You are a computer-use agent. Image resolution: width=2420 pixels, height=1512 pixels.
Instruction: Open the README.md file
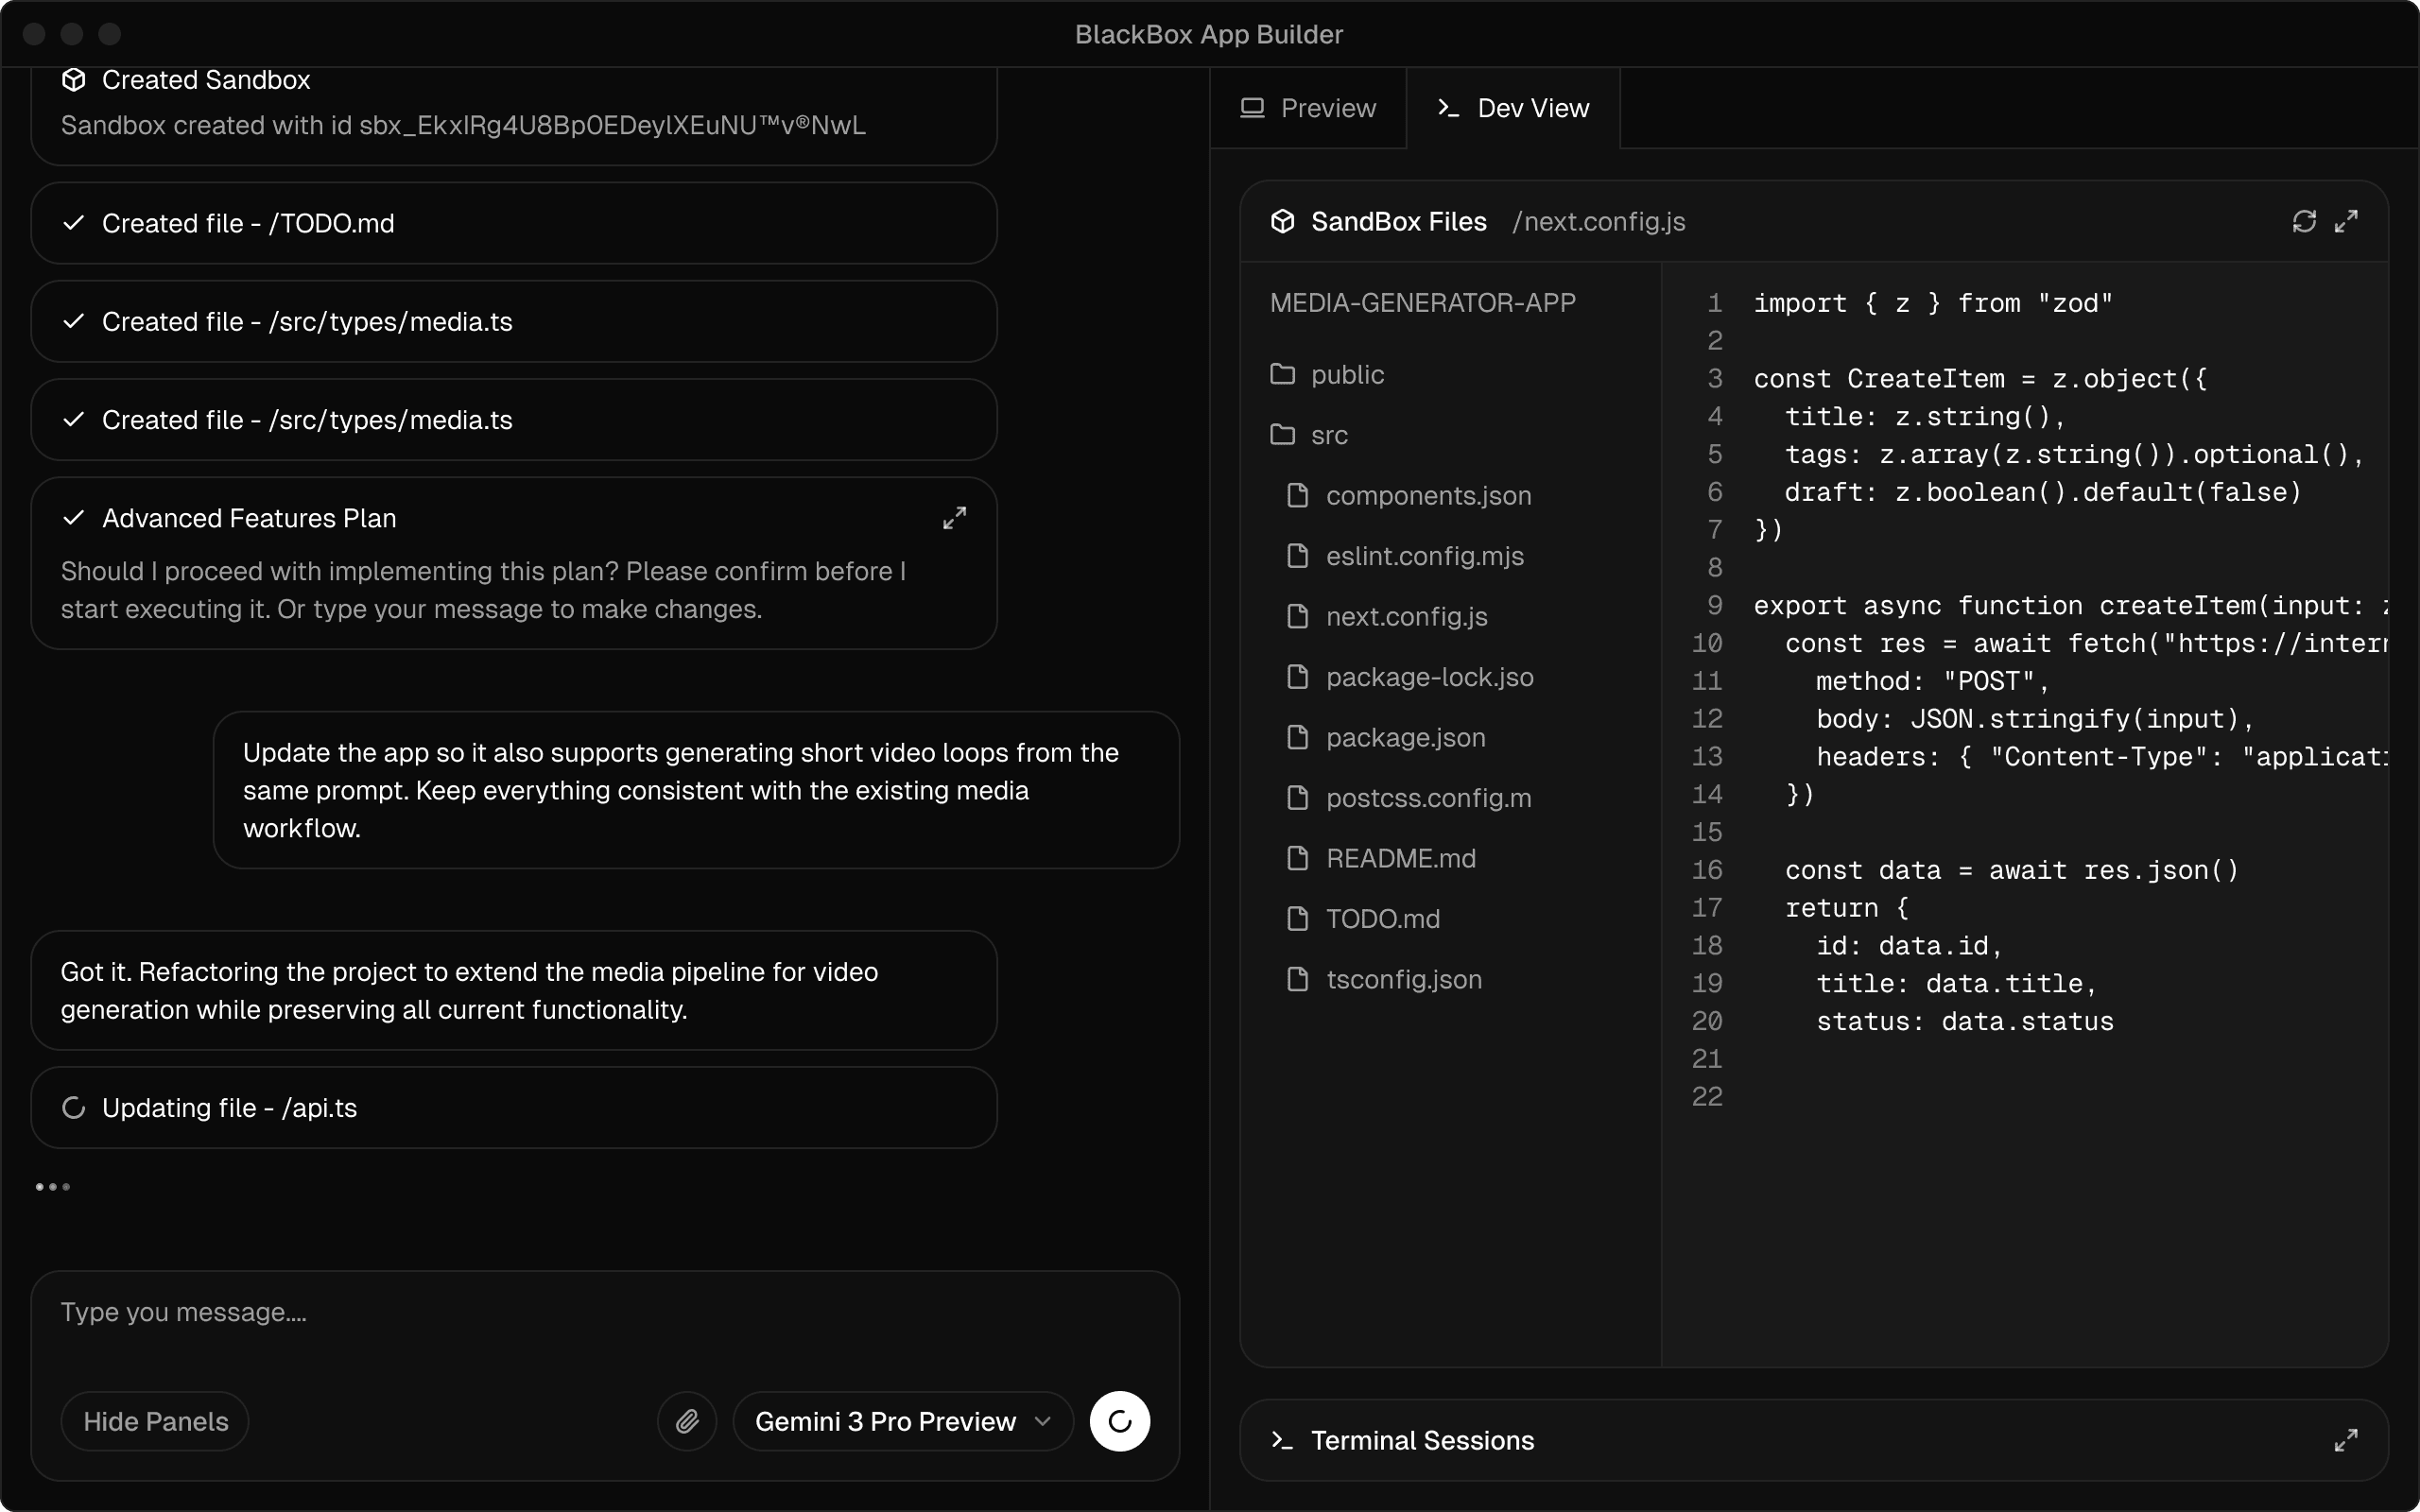coord(1400,859)
